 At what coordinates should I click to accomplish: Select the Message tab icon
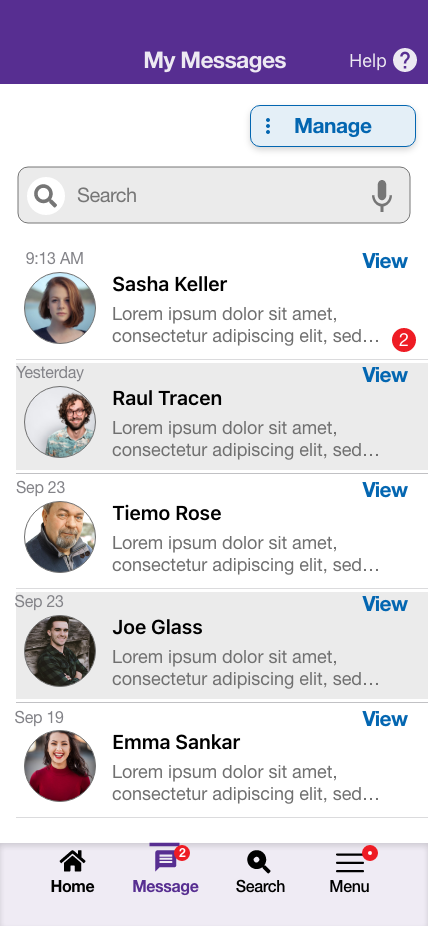[165, 861]
